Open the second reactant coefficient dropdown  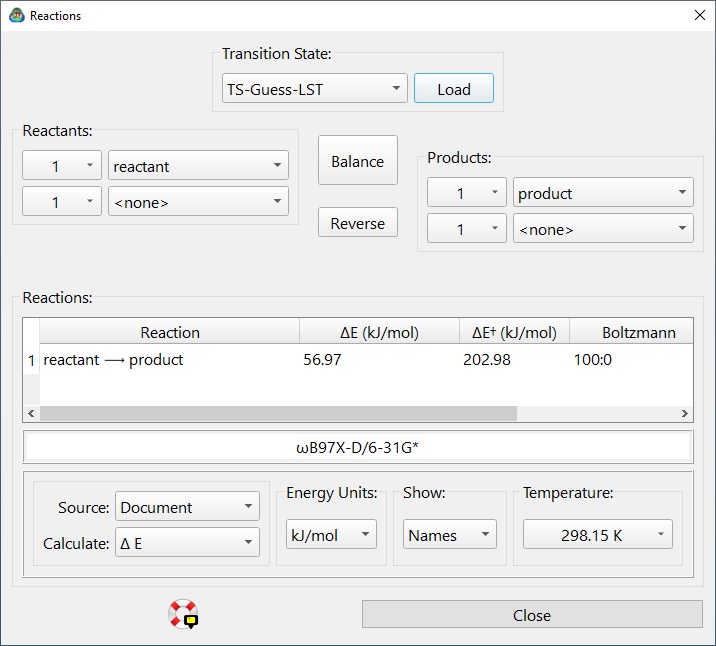click(x=62, y=201)
